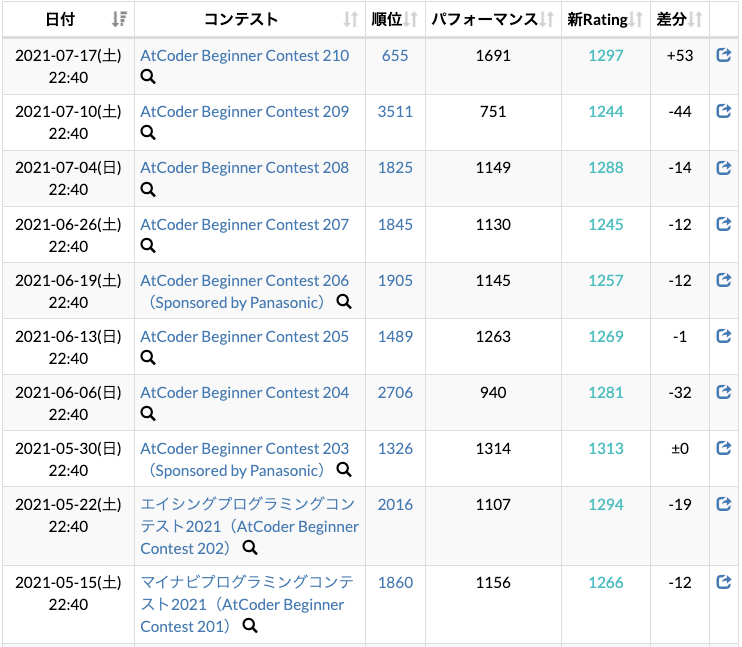Sort table by 差分 column

click(x=680, y=19)
